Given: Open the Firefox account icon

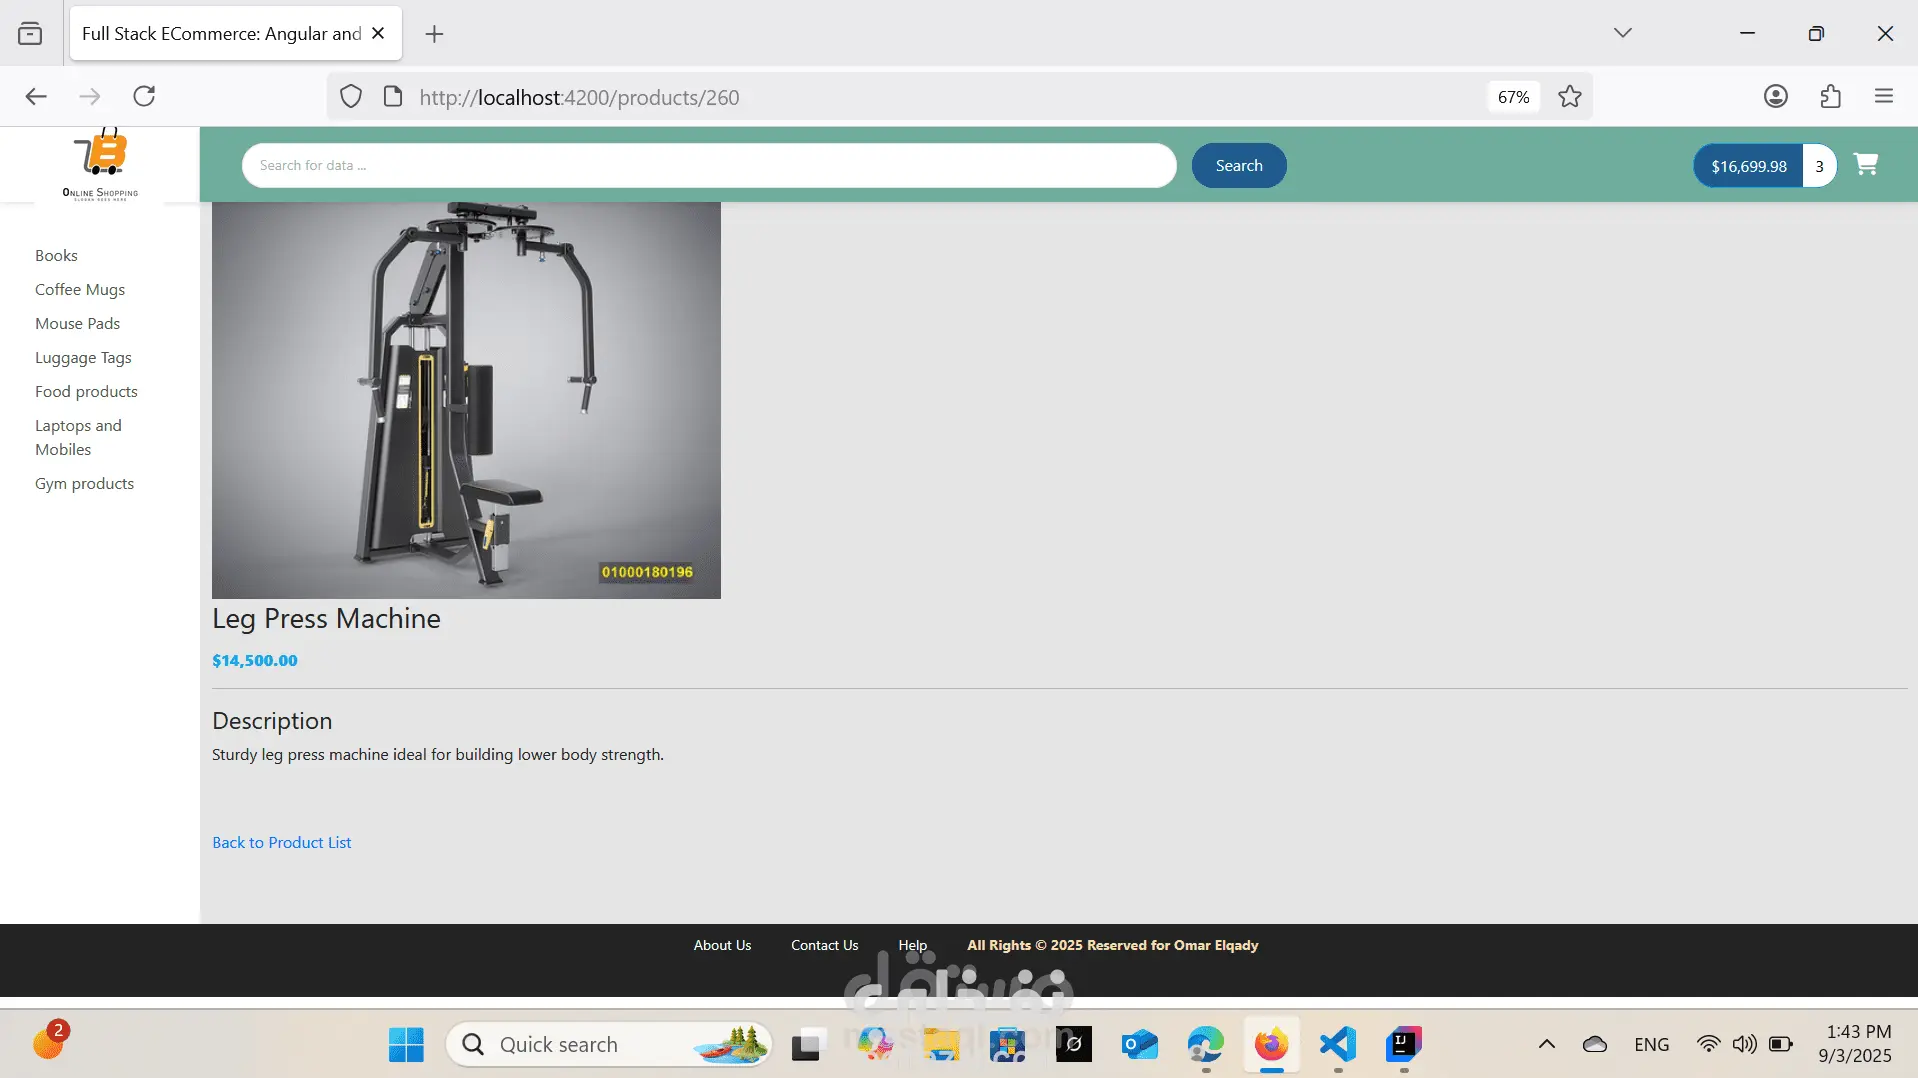Looking at the screenshot, I should (x=1776, y=96).
